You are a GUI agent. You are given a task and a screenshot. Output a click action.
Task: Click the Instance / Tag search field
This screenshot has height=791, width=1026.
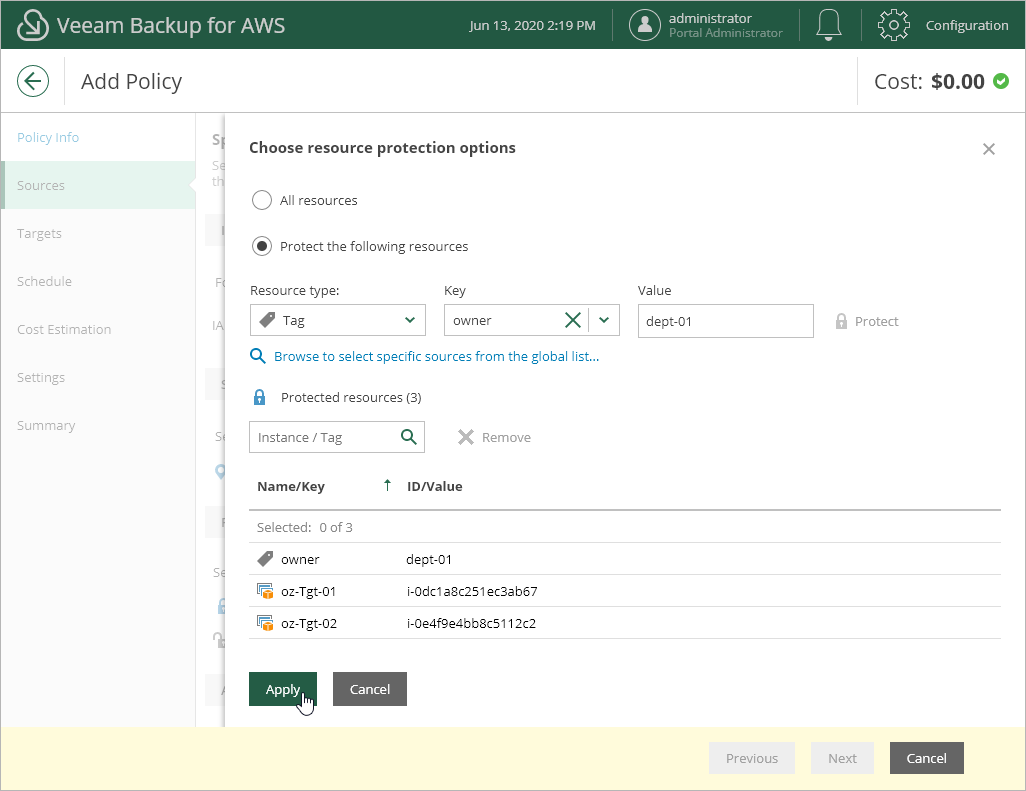[337, 437]
